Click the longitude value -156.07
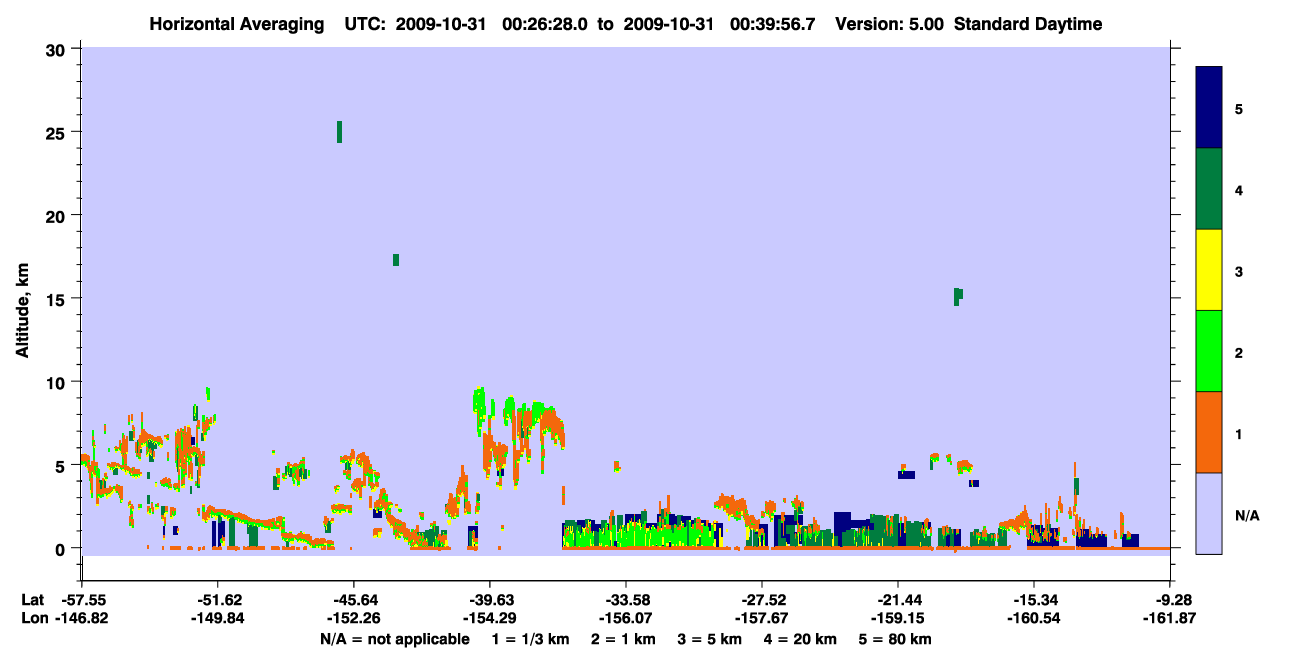Viewport: 1300px width, 667px height. [625, 618]
